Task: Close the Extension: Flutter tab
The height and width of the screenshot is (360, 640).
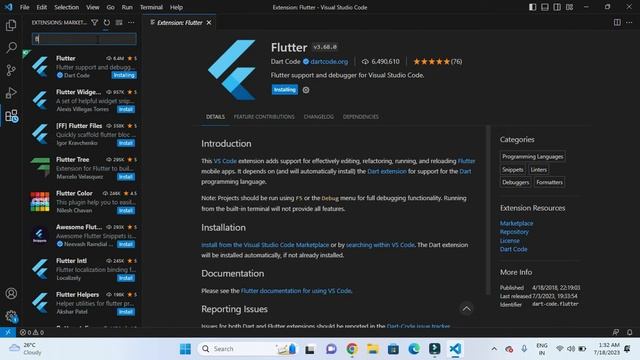Action: pos(209,22)
